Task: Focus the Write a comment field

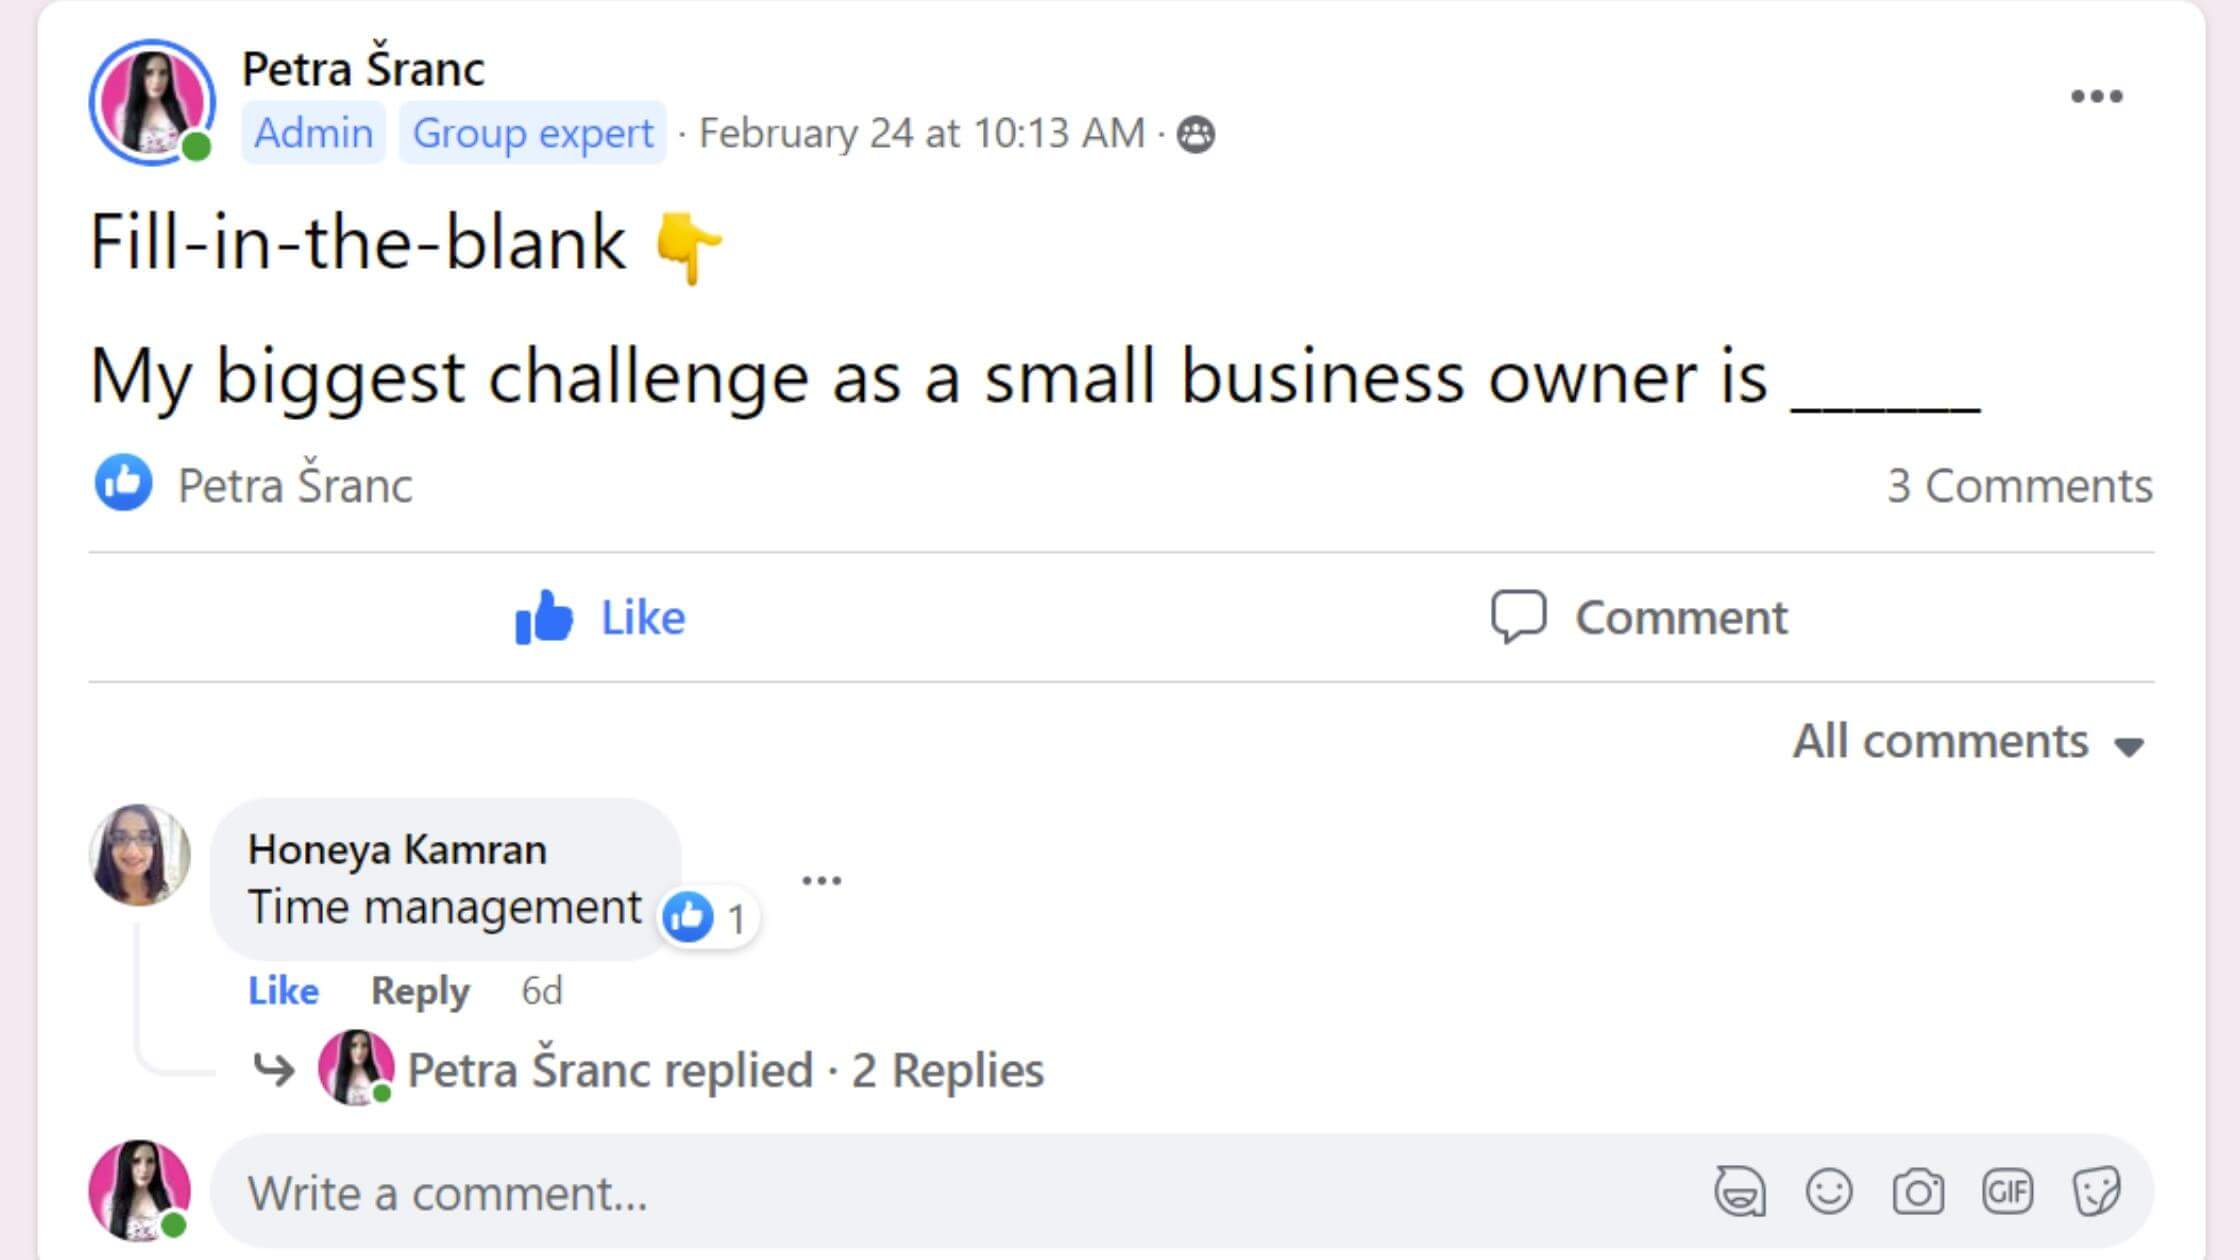Action: pos(900,1192)
